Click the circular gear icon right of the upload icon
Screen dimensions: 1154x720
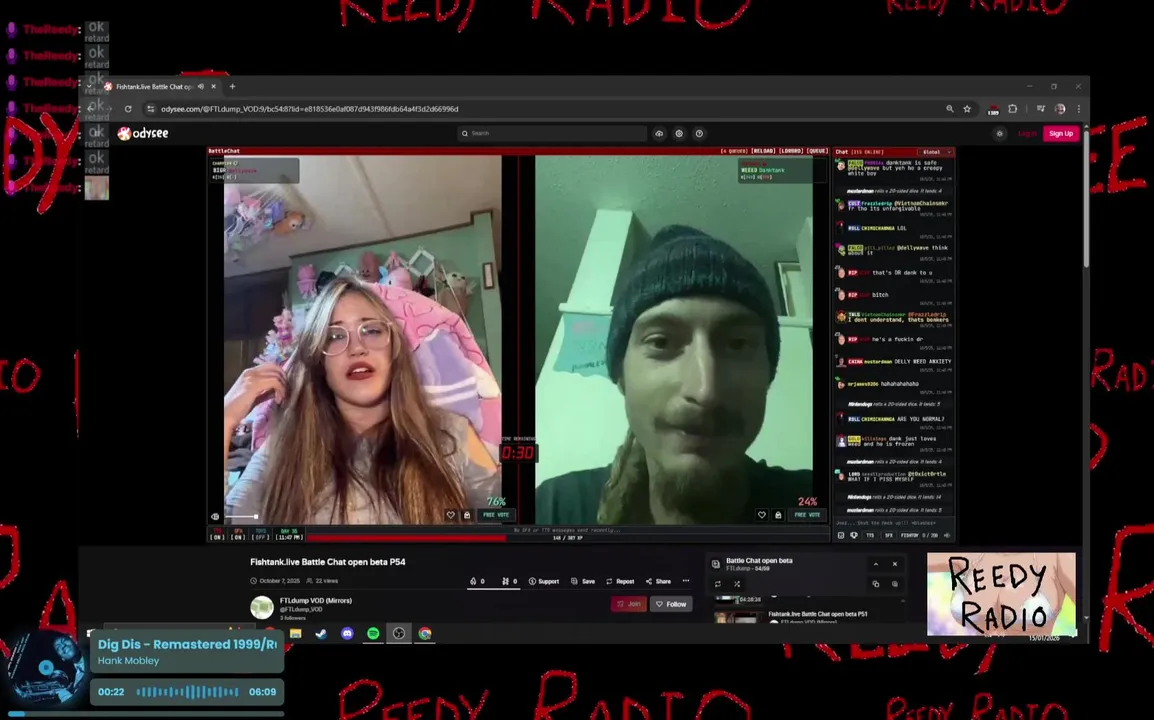679,133
